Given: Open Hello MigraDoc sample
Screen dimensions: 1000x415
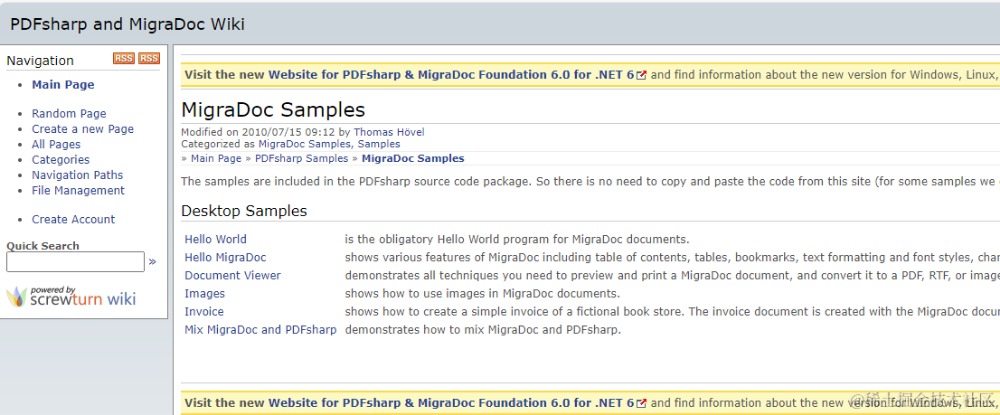Looking at the screenshot, I should [225, 258].
